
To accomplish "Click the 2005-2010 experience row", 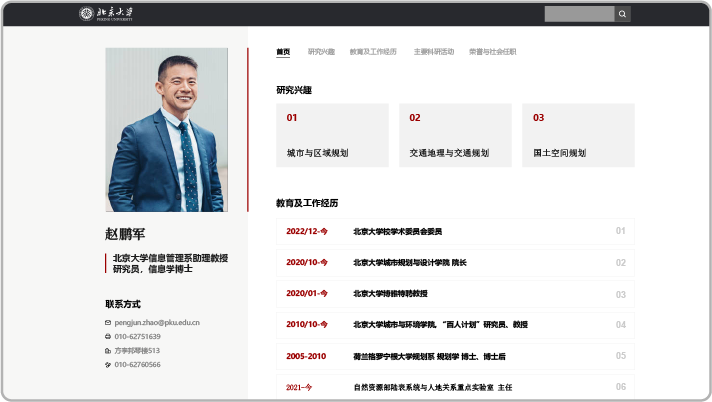I will pyautogui.click(x=455, y=357).
